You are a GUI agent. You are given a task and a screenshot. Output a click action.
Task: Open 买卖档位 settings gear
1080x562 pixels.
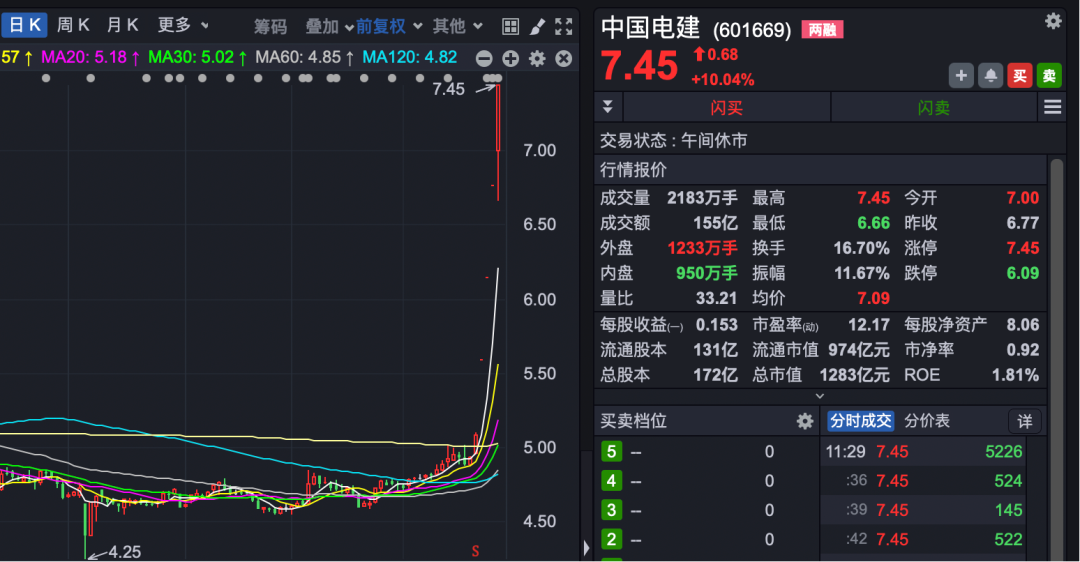804,421
